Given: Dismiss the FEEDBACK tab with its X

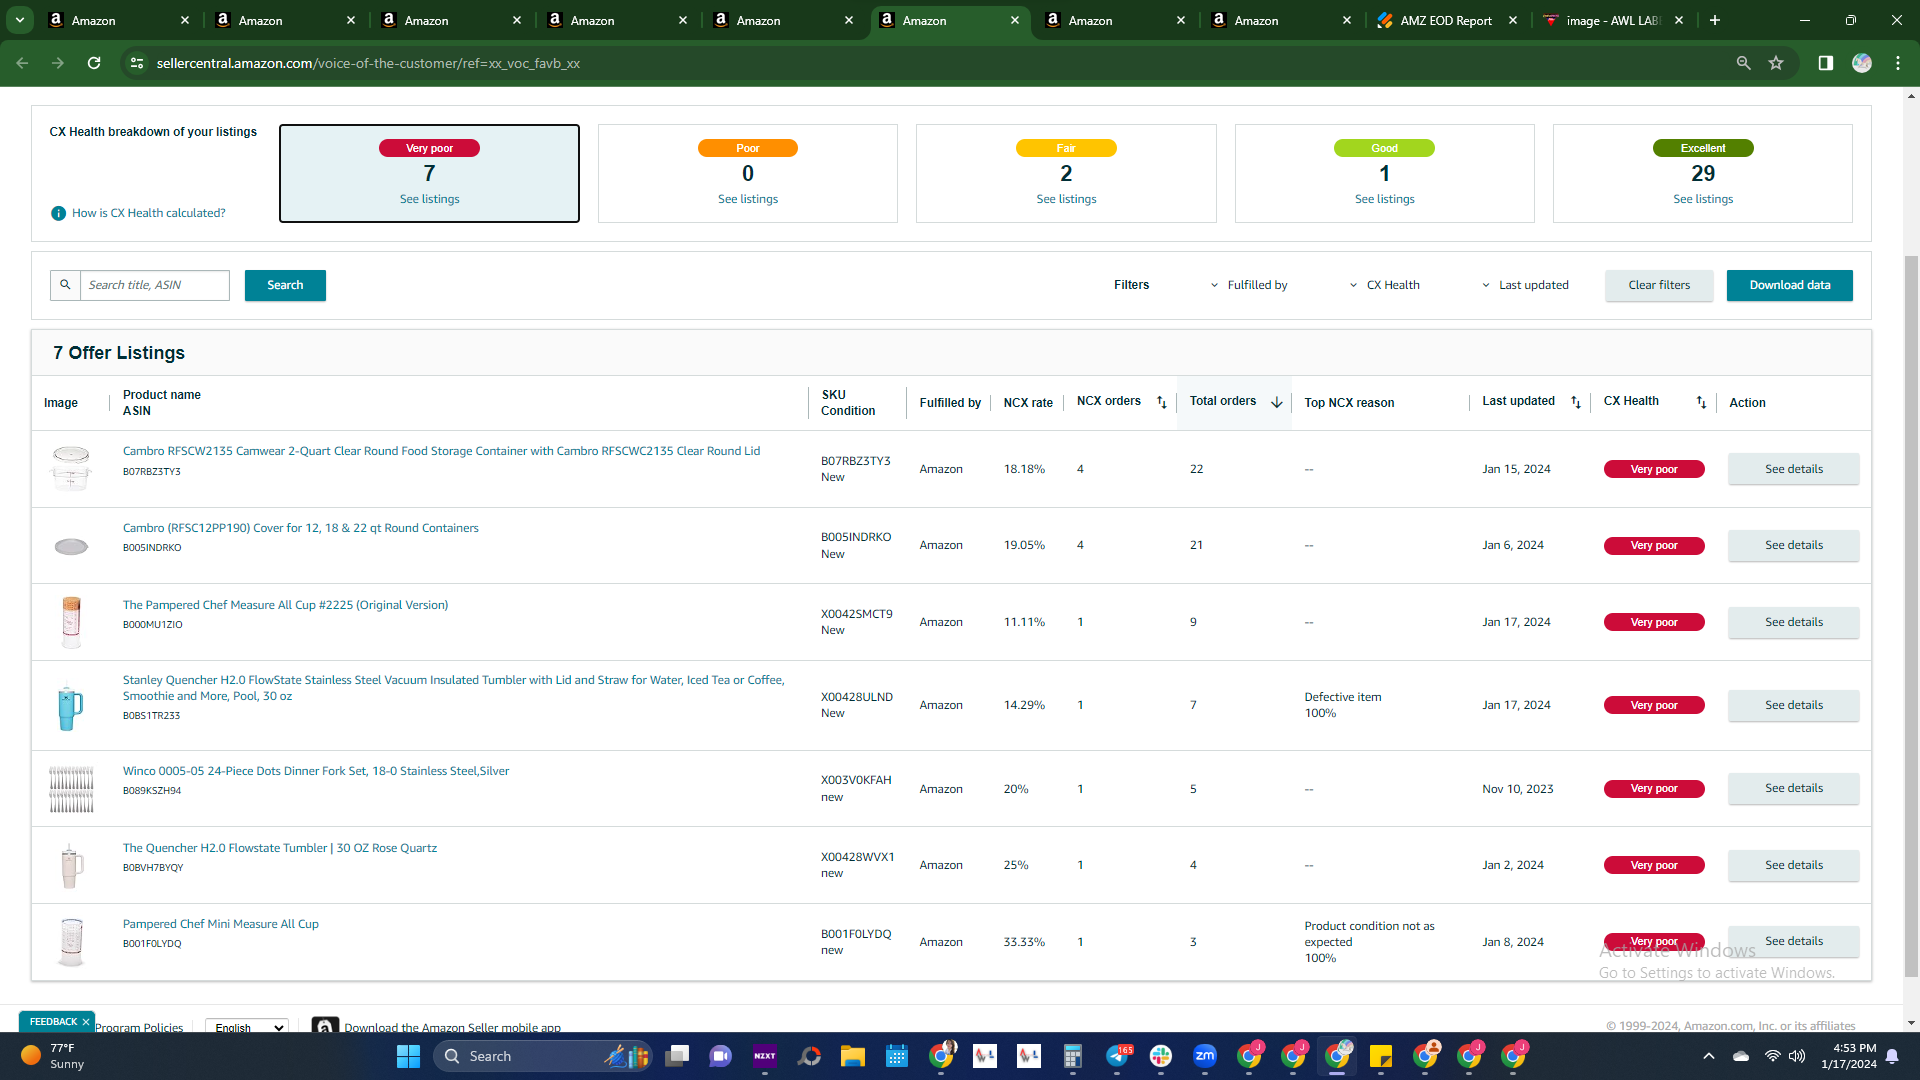Looking at the screenshot, I should click(86, 1022).
